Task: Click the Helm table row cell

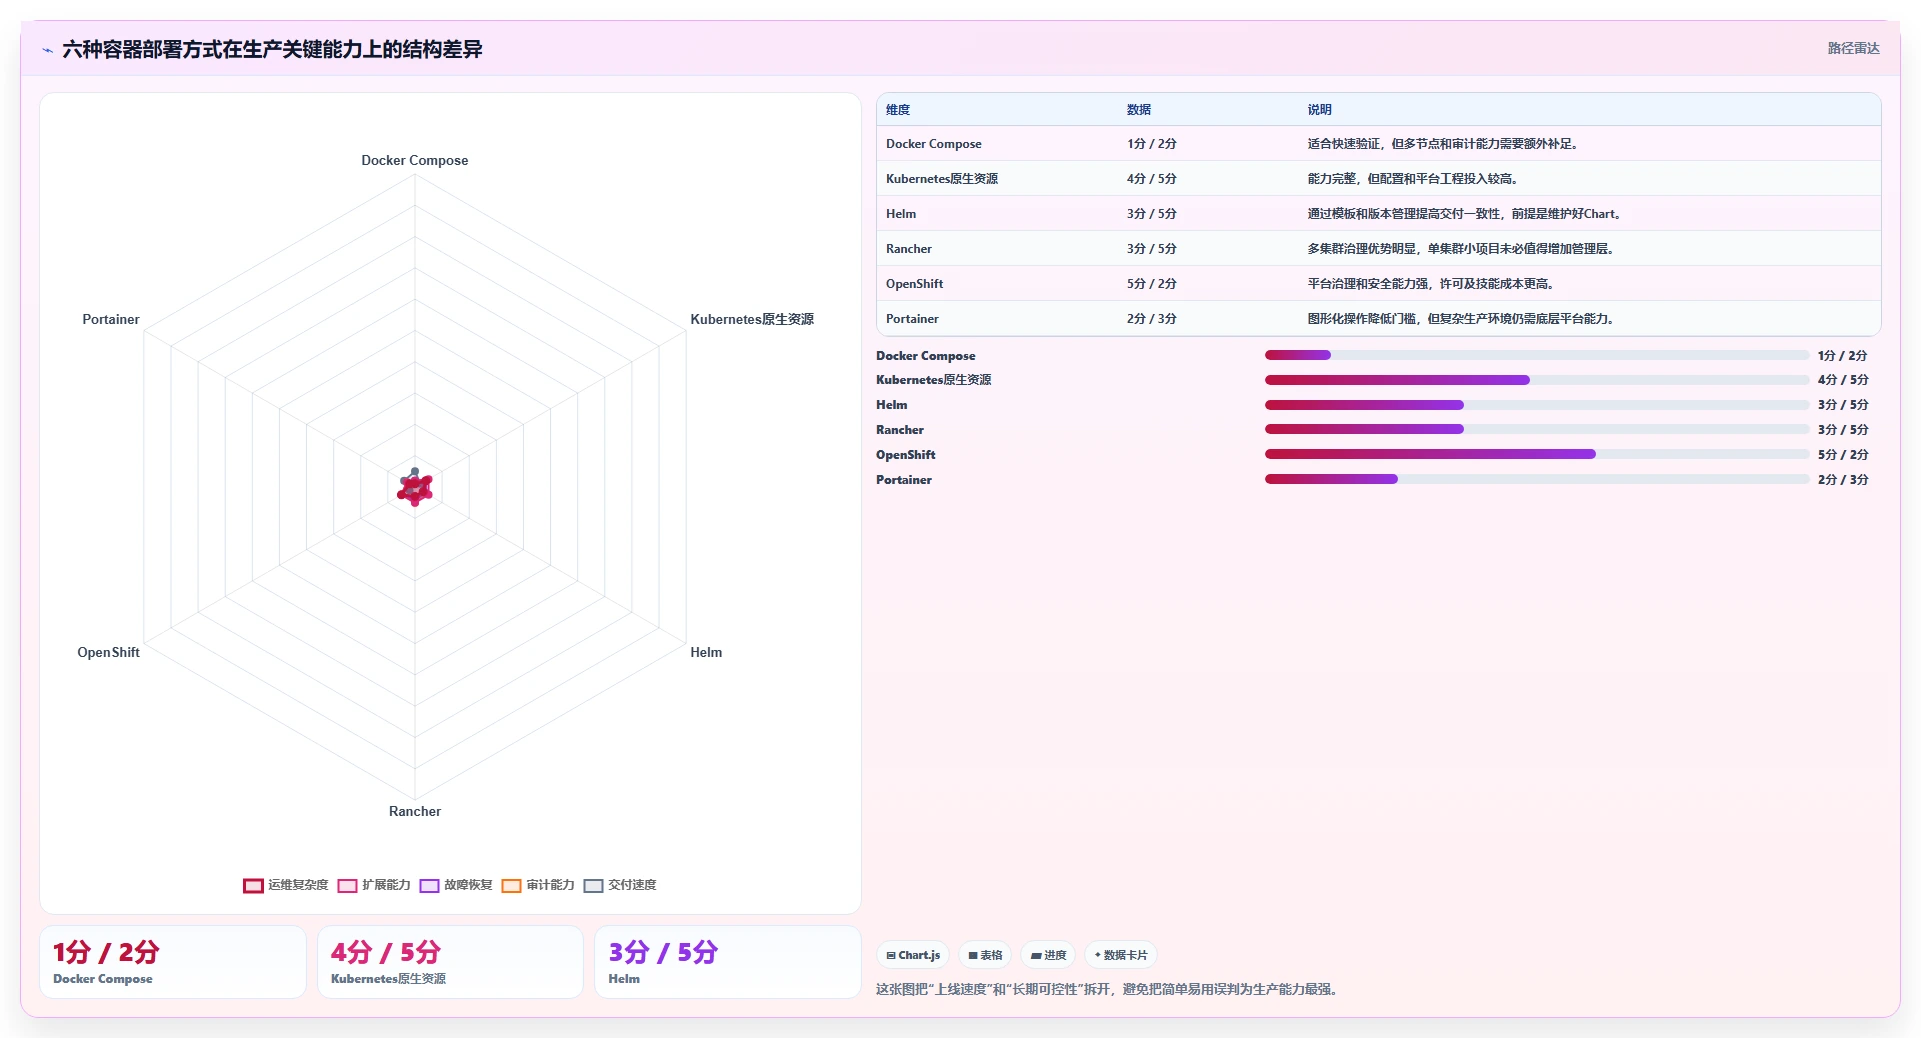Action: click(901, 214)
